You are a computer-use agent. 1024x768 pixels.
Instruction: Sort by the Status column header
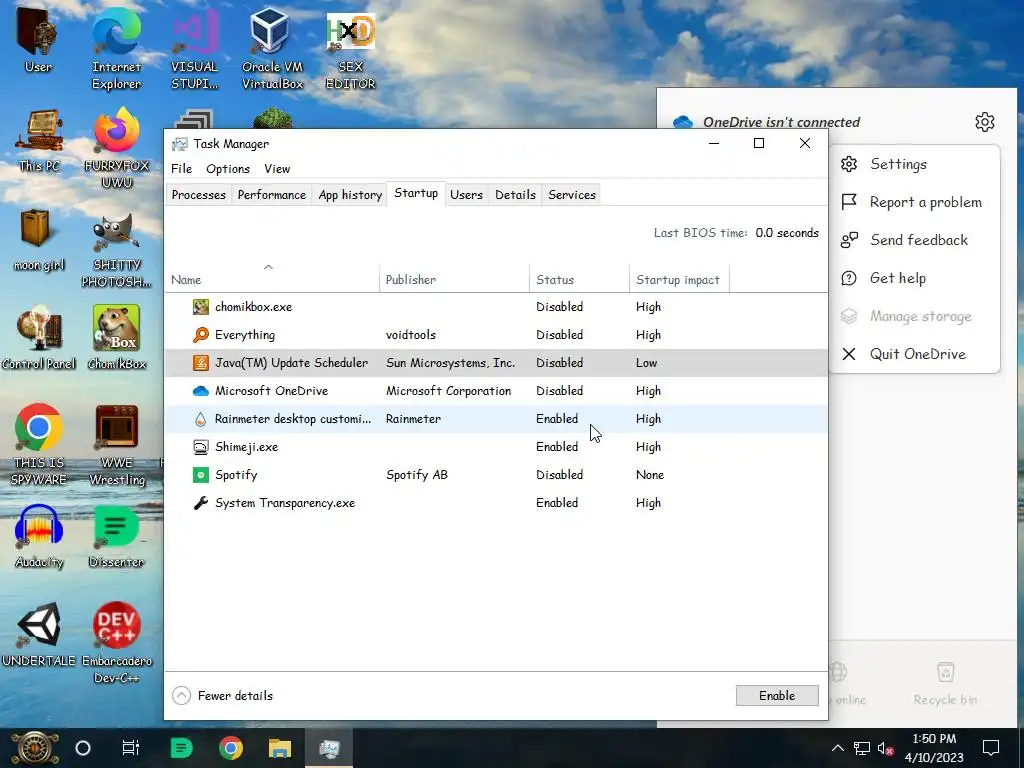pyautogui.click(x=579, y=280)
